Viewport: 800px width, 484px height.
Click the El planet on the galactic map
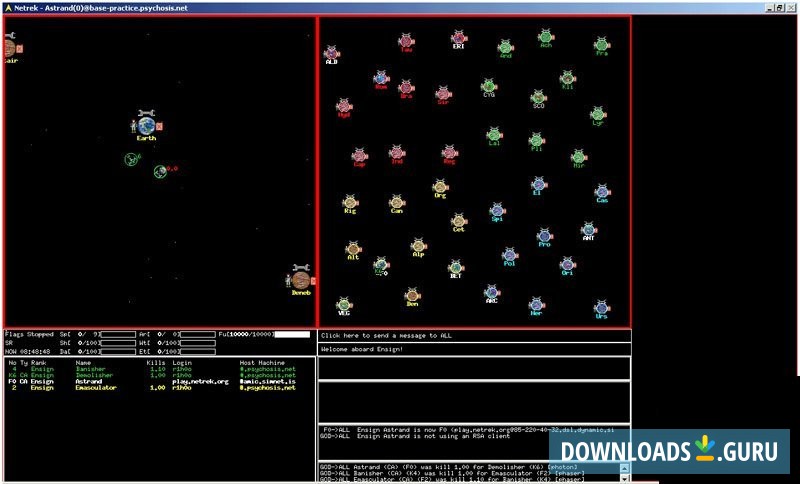coord(538,184)
